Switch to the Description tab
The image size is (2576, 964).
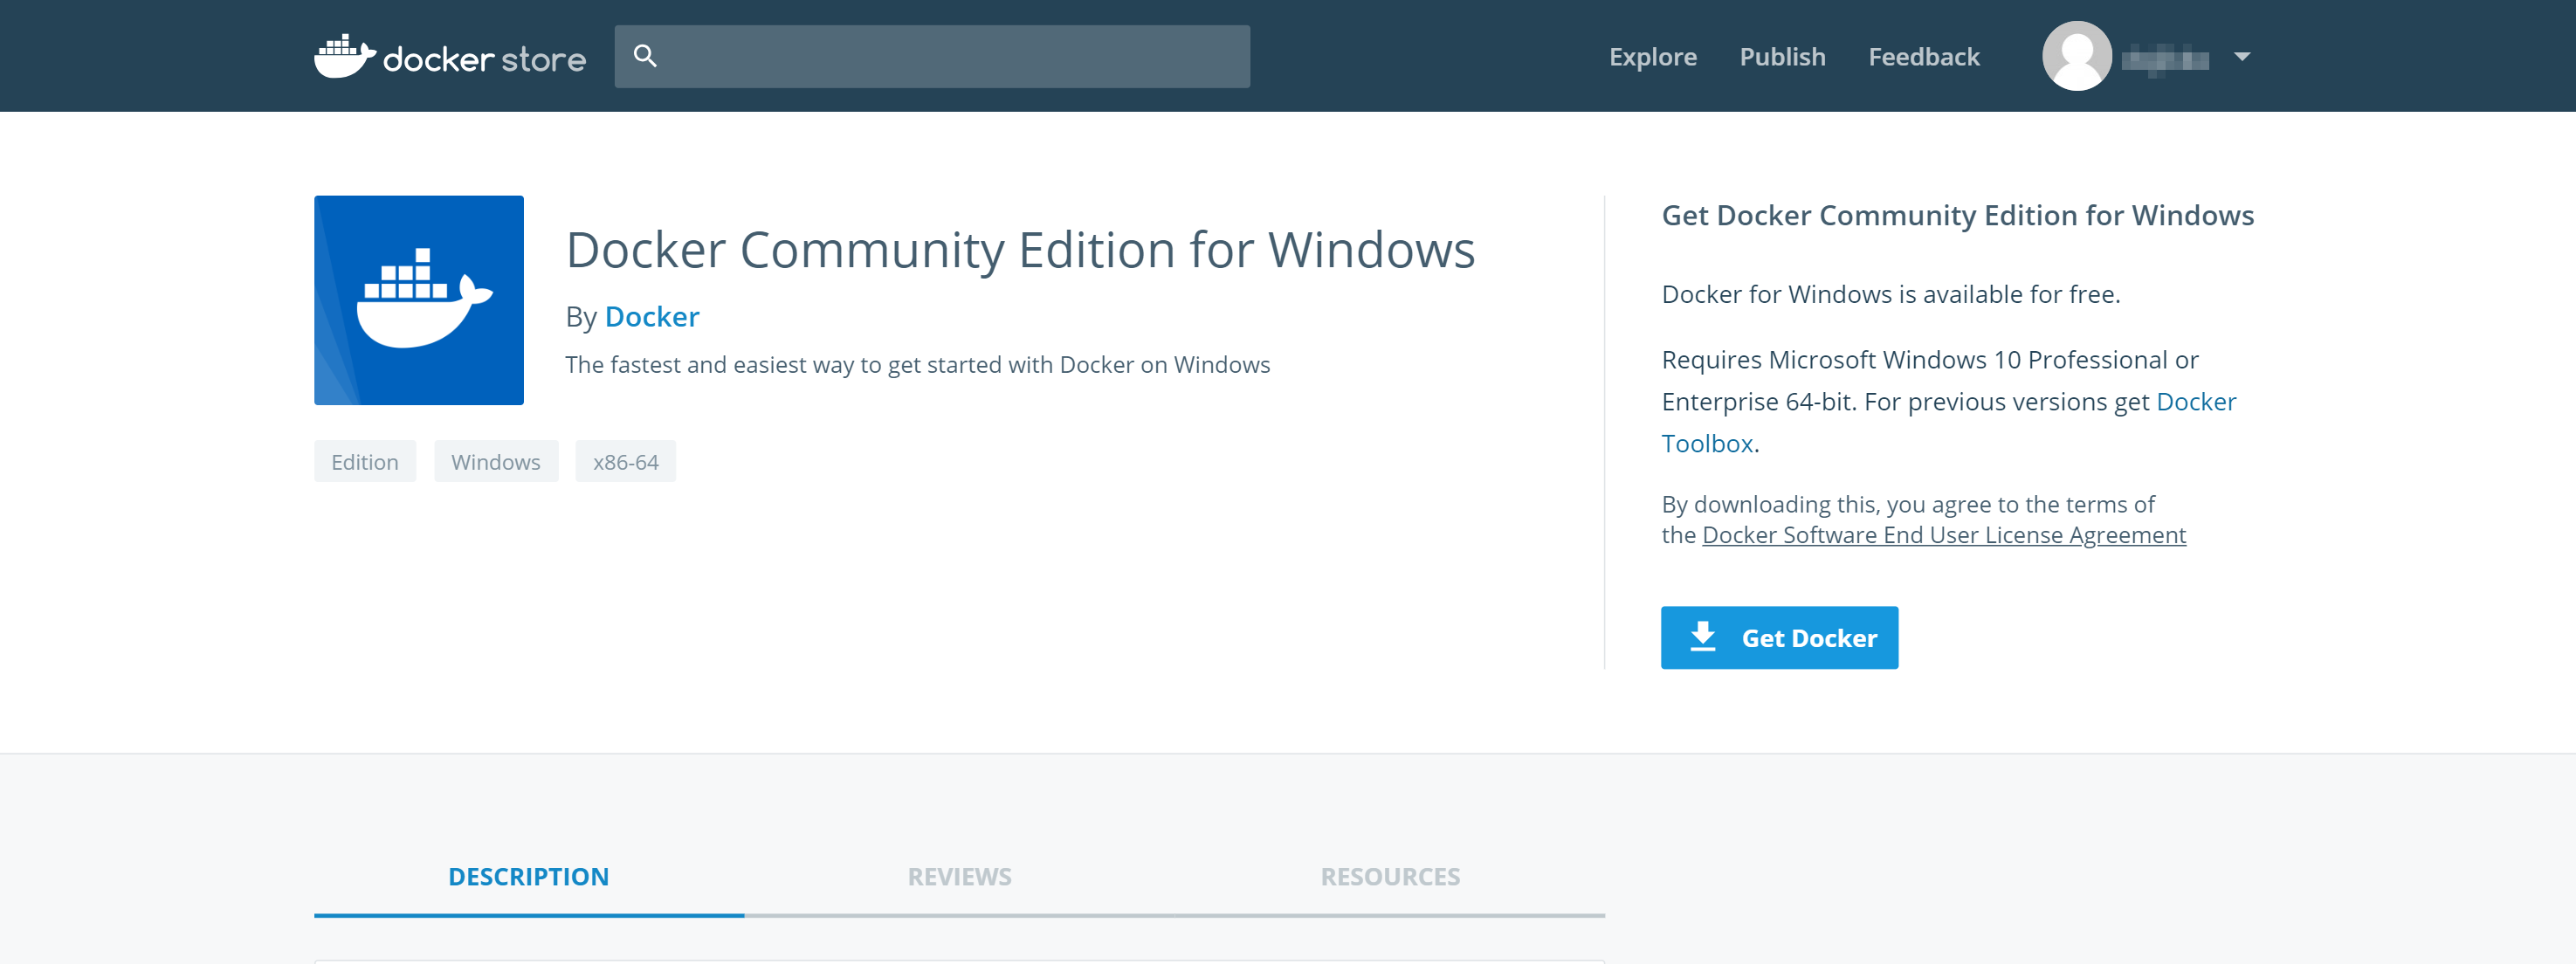pyautogui.click(x=528, y=877)
